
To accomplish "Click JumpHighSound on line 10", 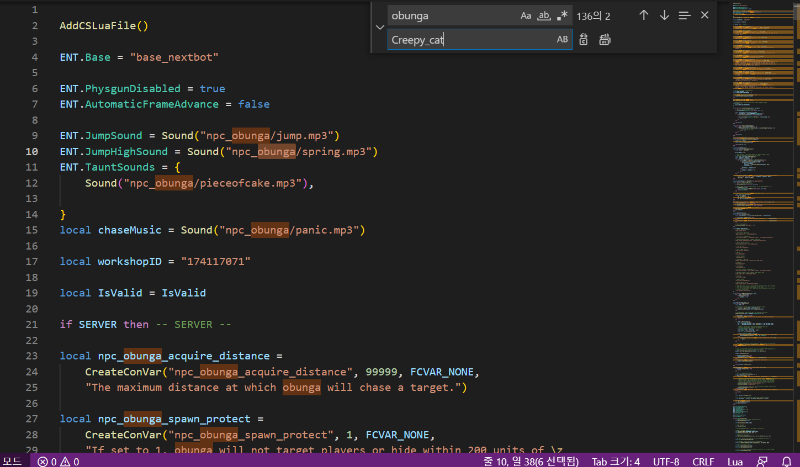I will coord(126,152).
